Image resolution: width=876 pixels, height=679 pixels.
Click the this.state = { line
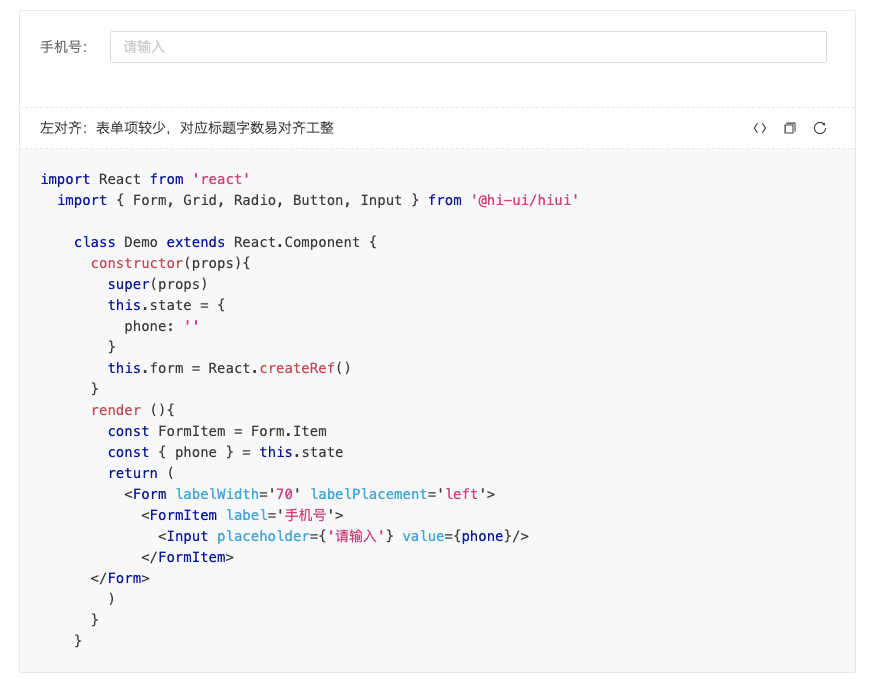click(x=166, y=305)
